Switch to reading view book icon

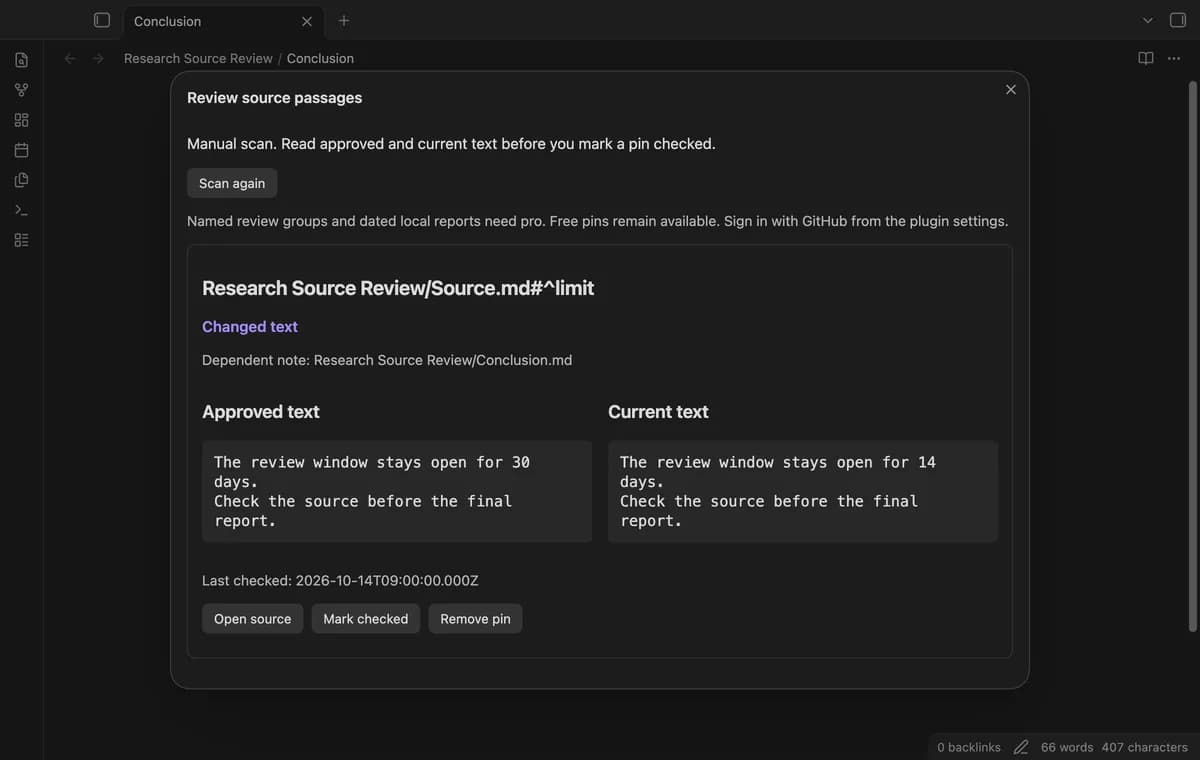(x=1146, y=58)
